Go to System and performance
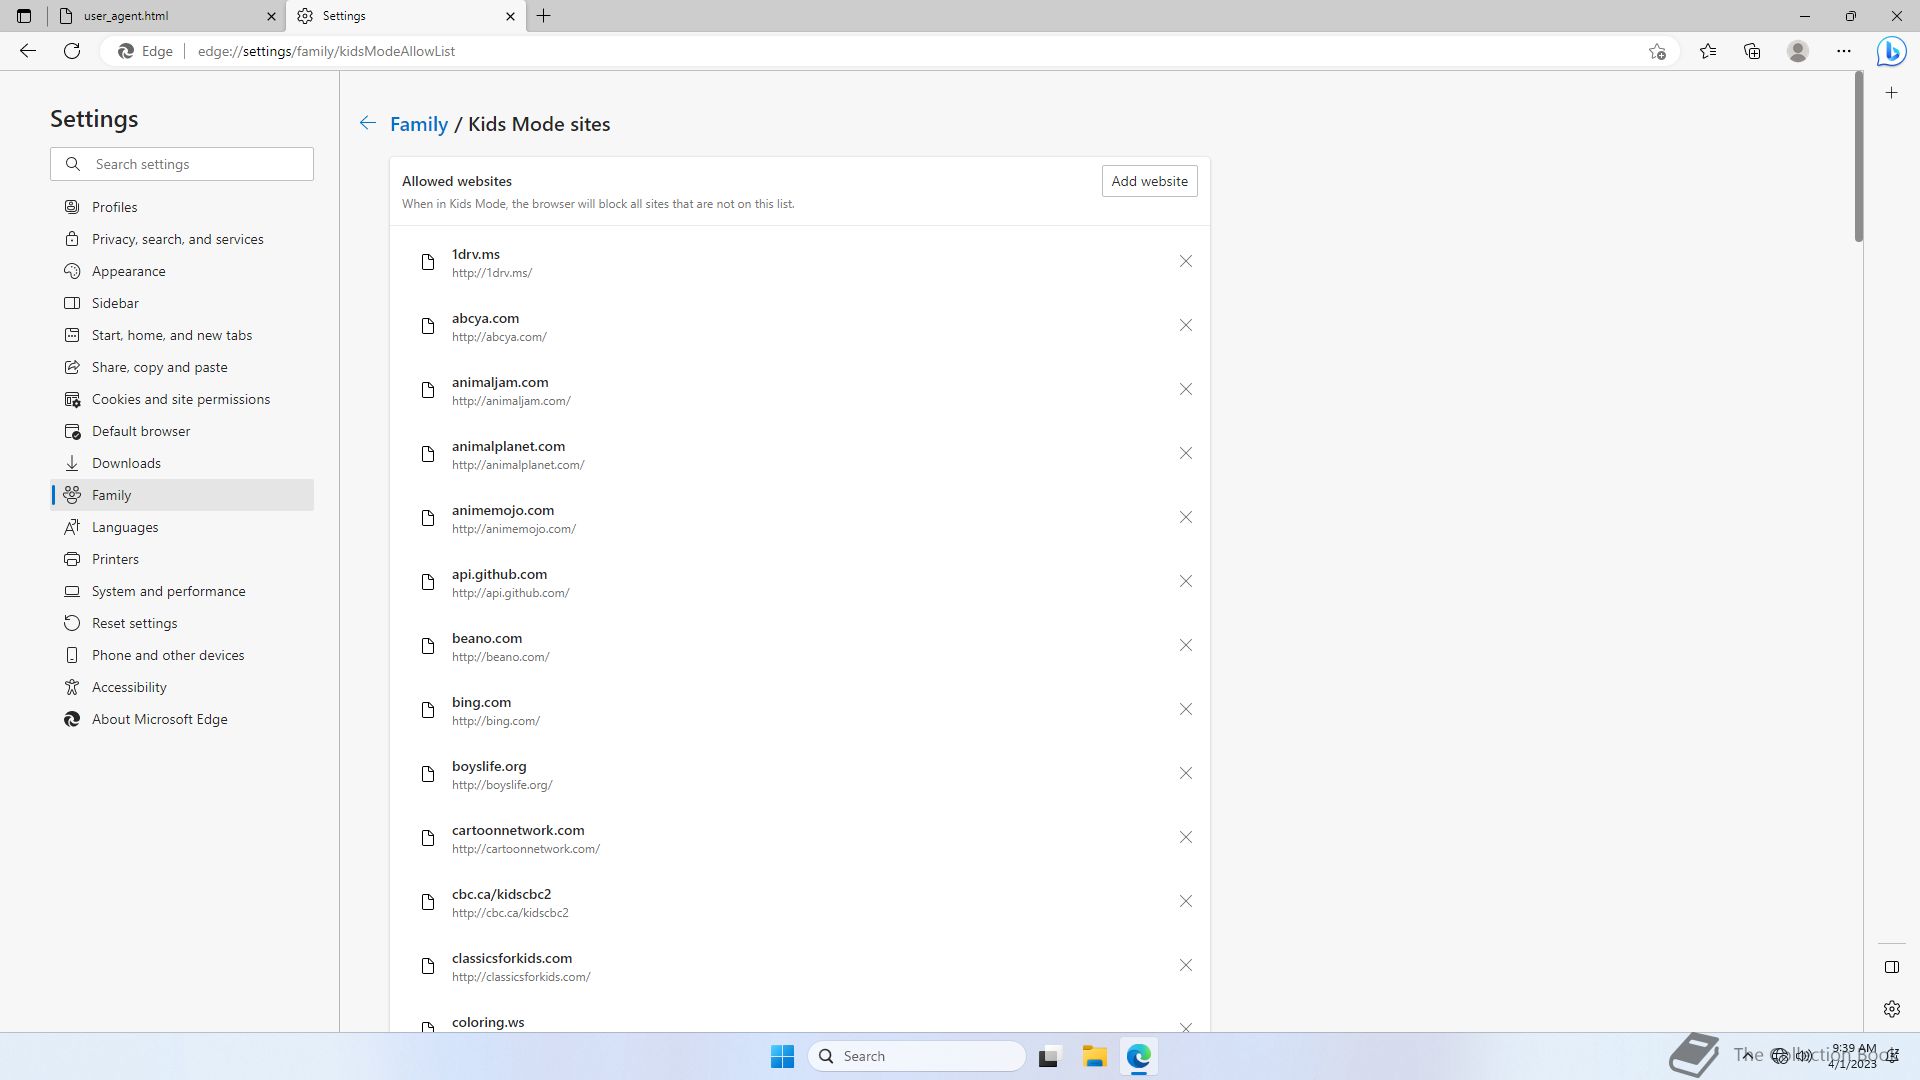The height and width of the screenshot is (1080, 1920). (x=182, y=591)
